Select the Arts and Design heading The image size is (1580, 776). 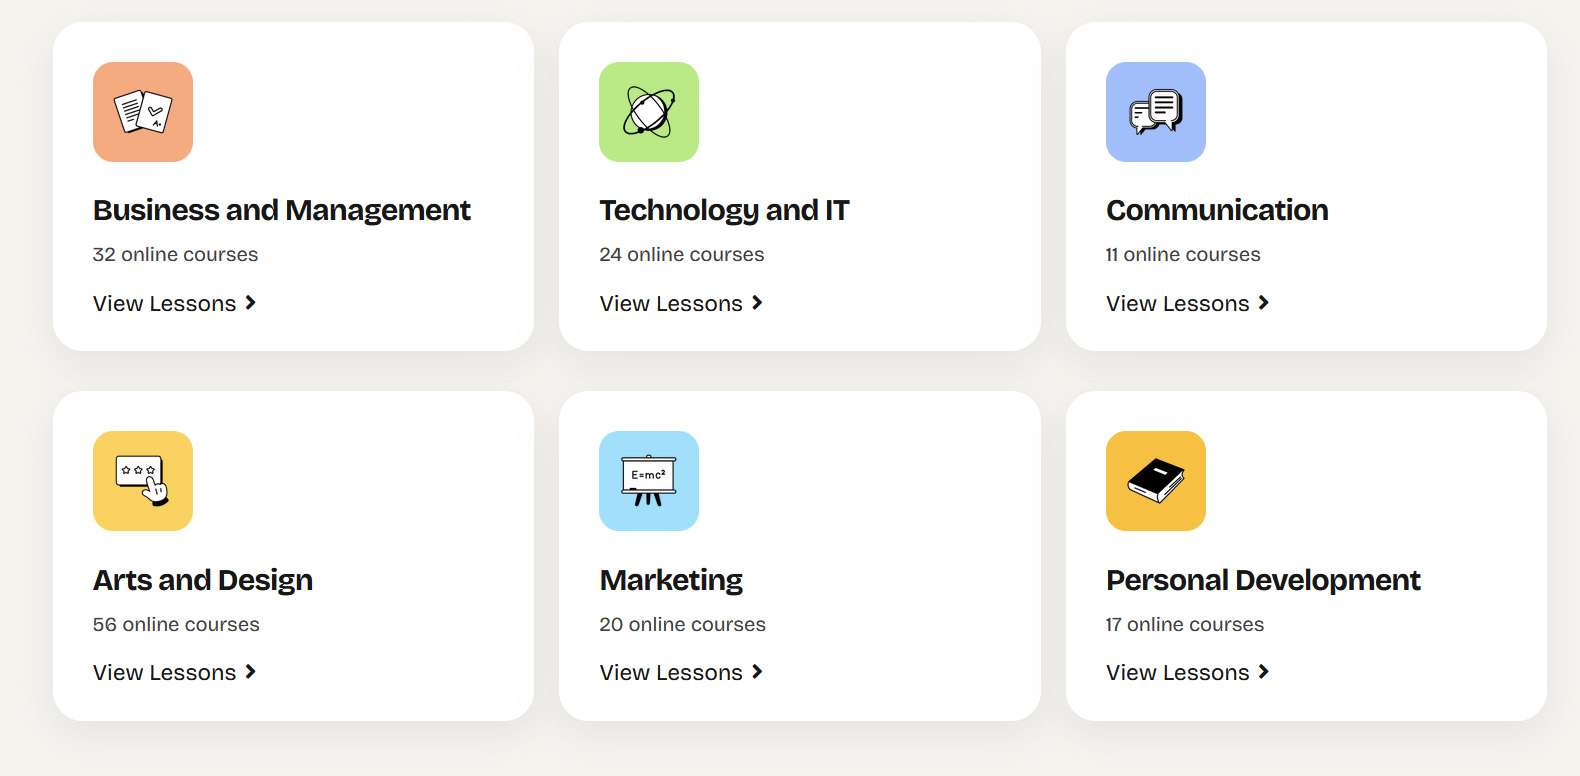[x=203, y=580]
